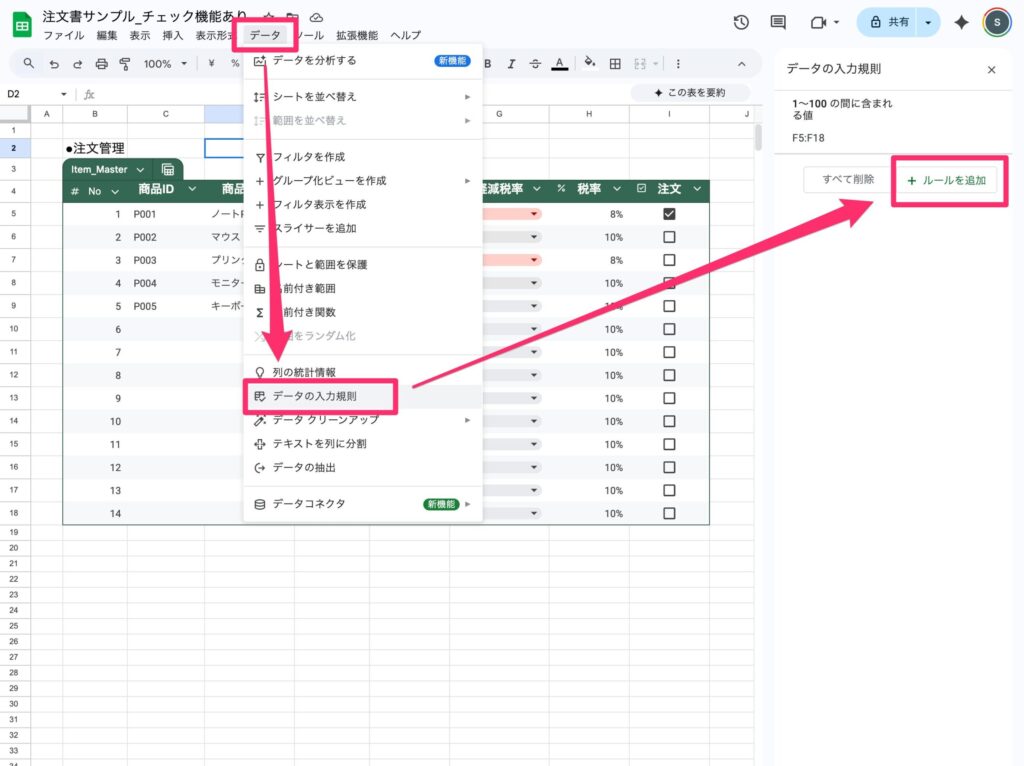Open the 100% zoom dropdown
Viewport: 1024px width, 766px height.
pos(164,64)
